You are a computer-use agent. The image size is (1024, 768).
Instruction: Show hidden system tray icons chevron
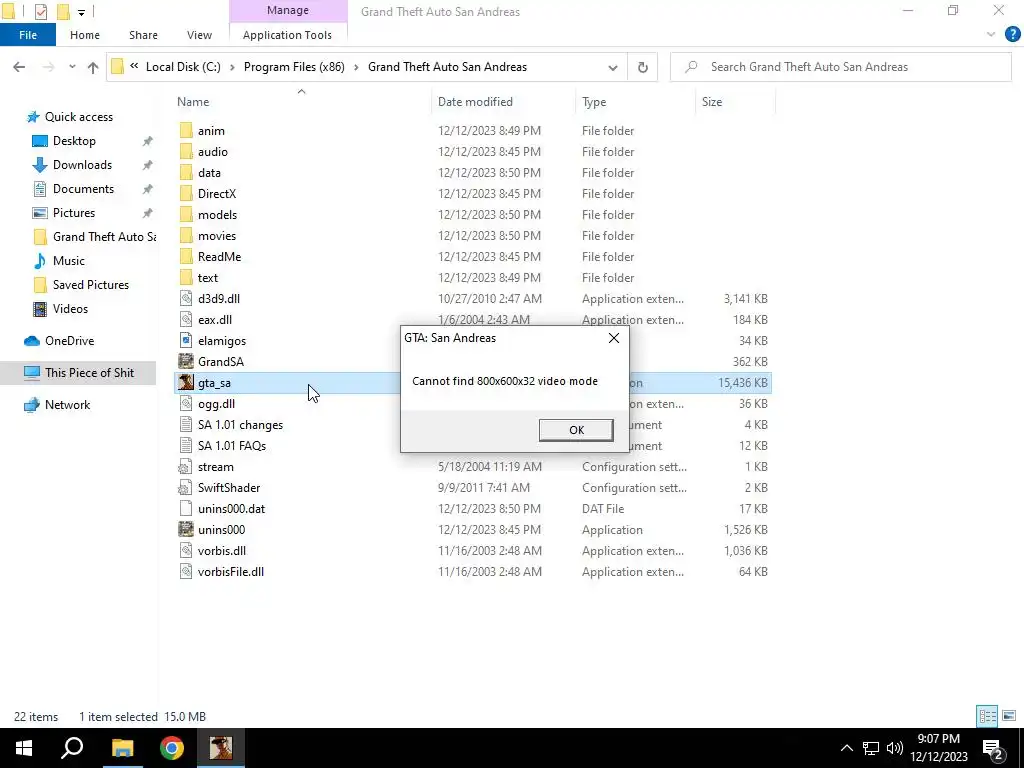point(846,748)
